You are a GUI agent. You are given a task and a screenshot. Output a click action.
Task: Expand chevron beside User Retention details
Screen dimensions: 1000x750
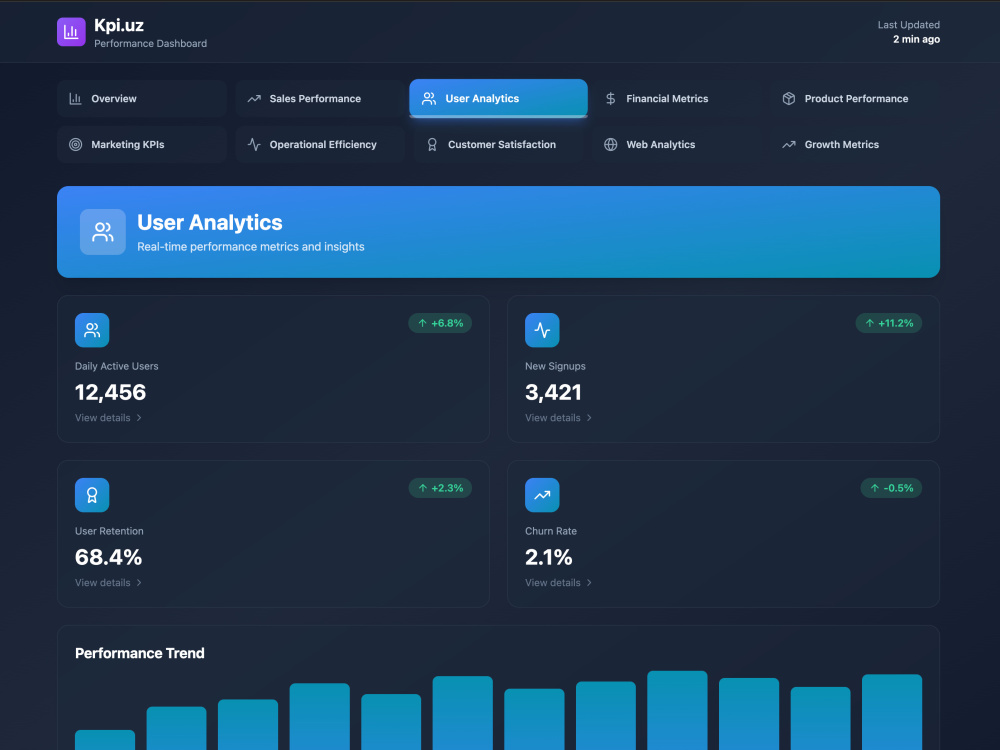click(139, 583)
